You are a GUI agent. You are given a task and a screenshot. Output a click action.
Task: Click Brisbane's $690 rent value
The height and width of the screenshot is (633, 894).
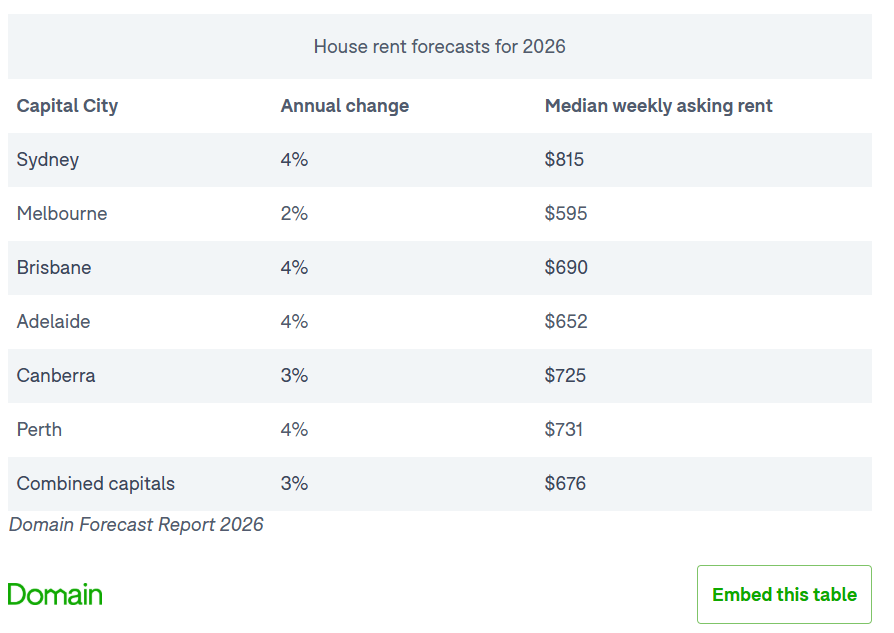click(x=566, y=268)
